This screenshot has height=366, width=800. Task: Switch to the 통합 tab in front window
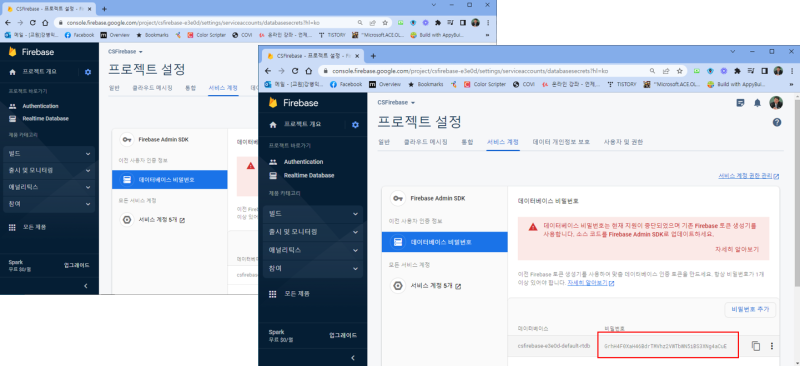(x=467, y=142)
